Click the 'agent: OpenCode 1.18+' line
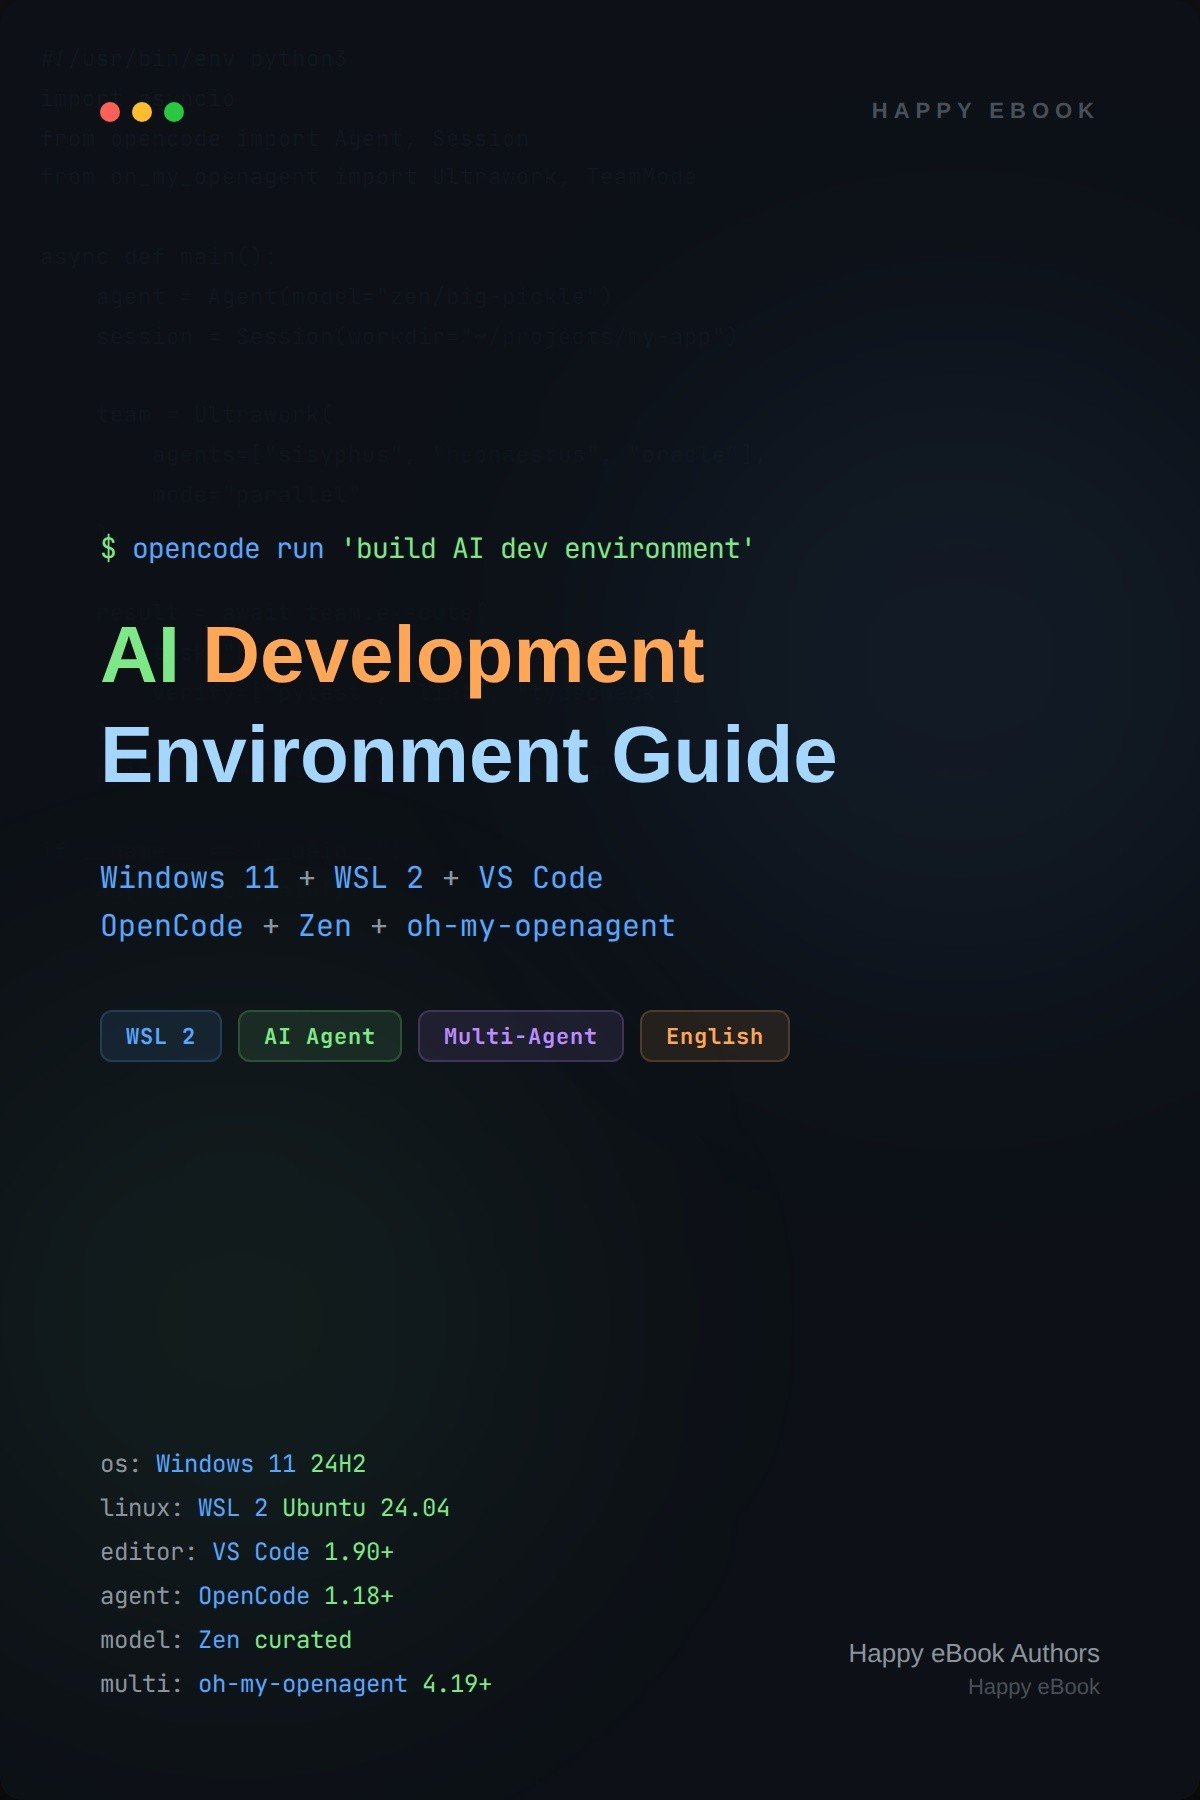The width and height of the screenshot is (1200, 1800). tap(247, 1596)
